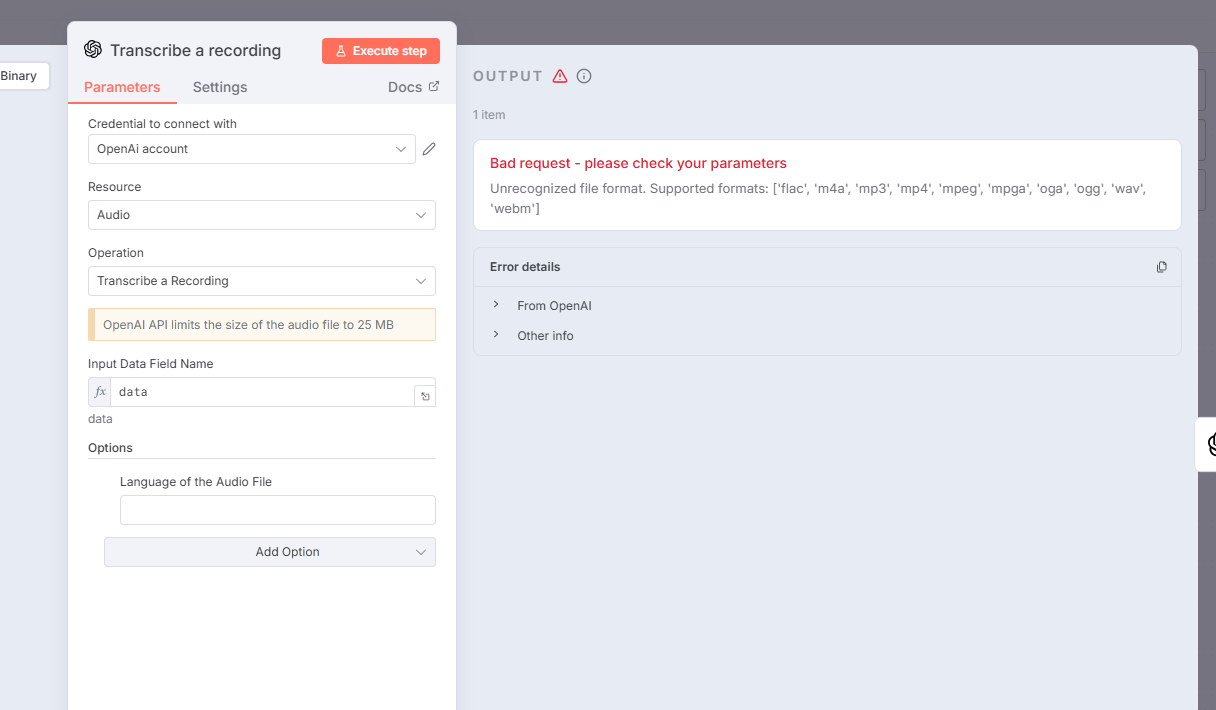Click OpenAI node icon at right edge
Screen dimensions: 1216x710
pos(1211,444)
